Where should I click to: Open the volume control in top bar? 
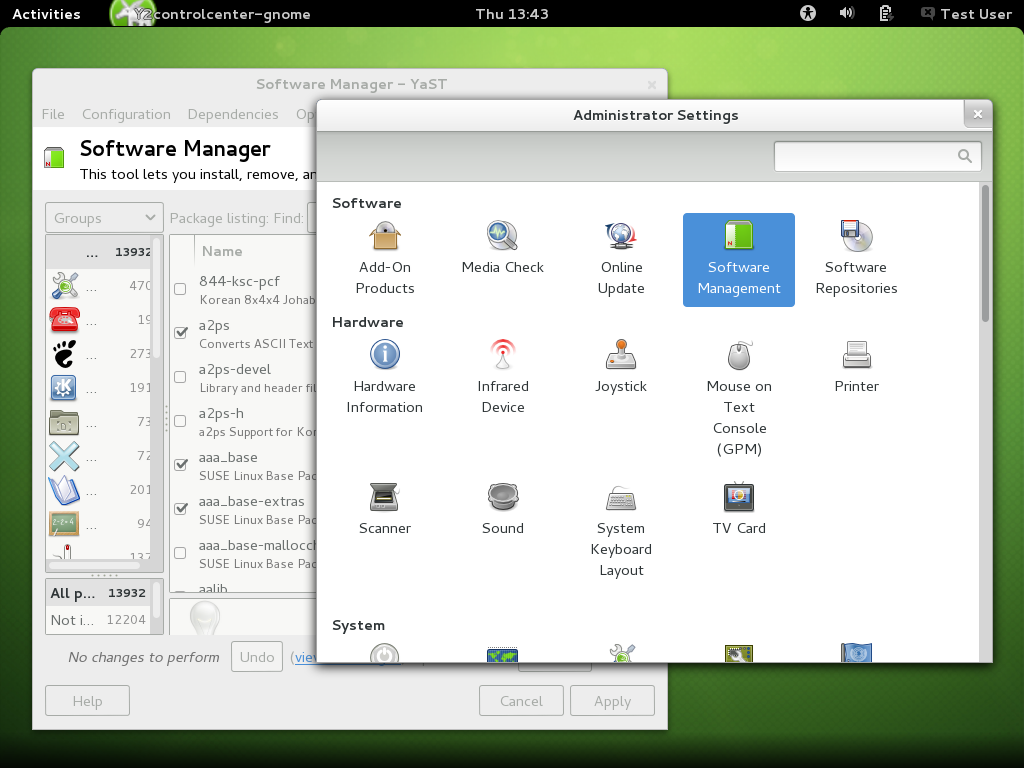tap(847, 14)
